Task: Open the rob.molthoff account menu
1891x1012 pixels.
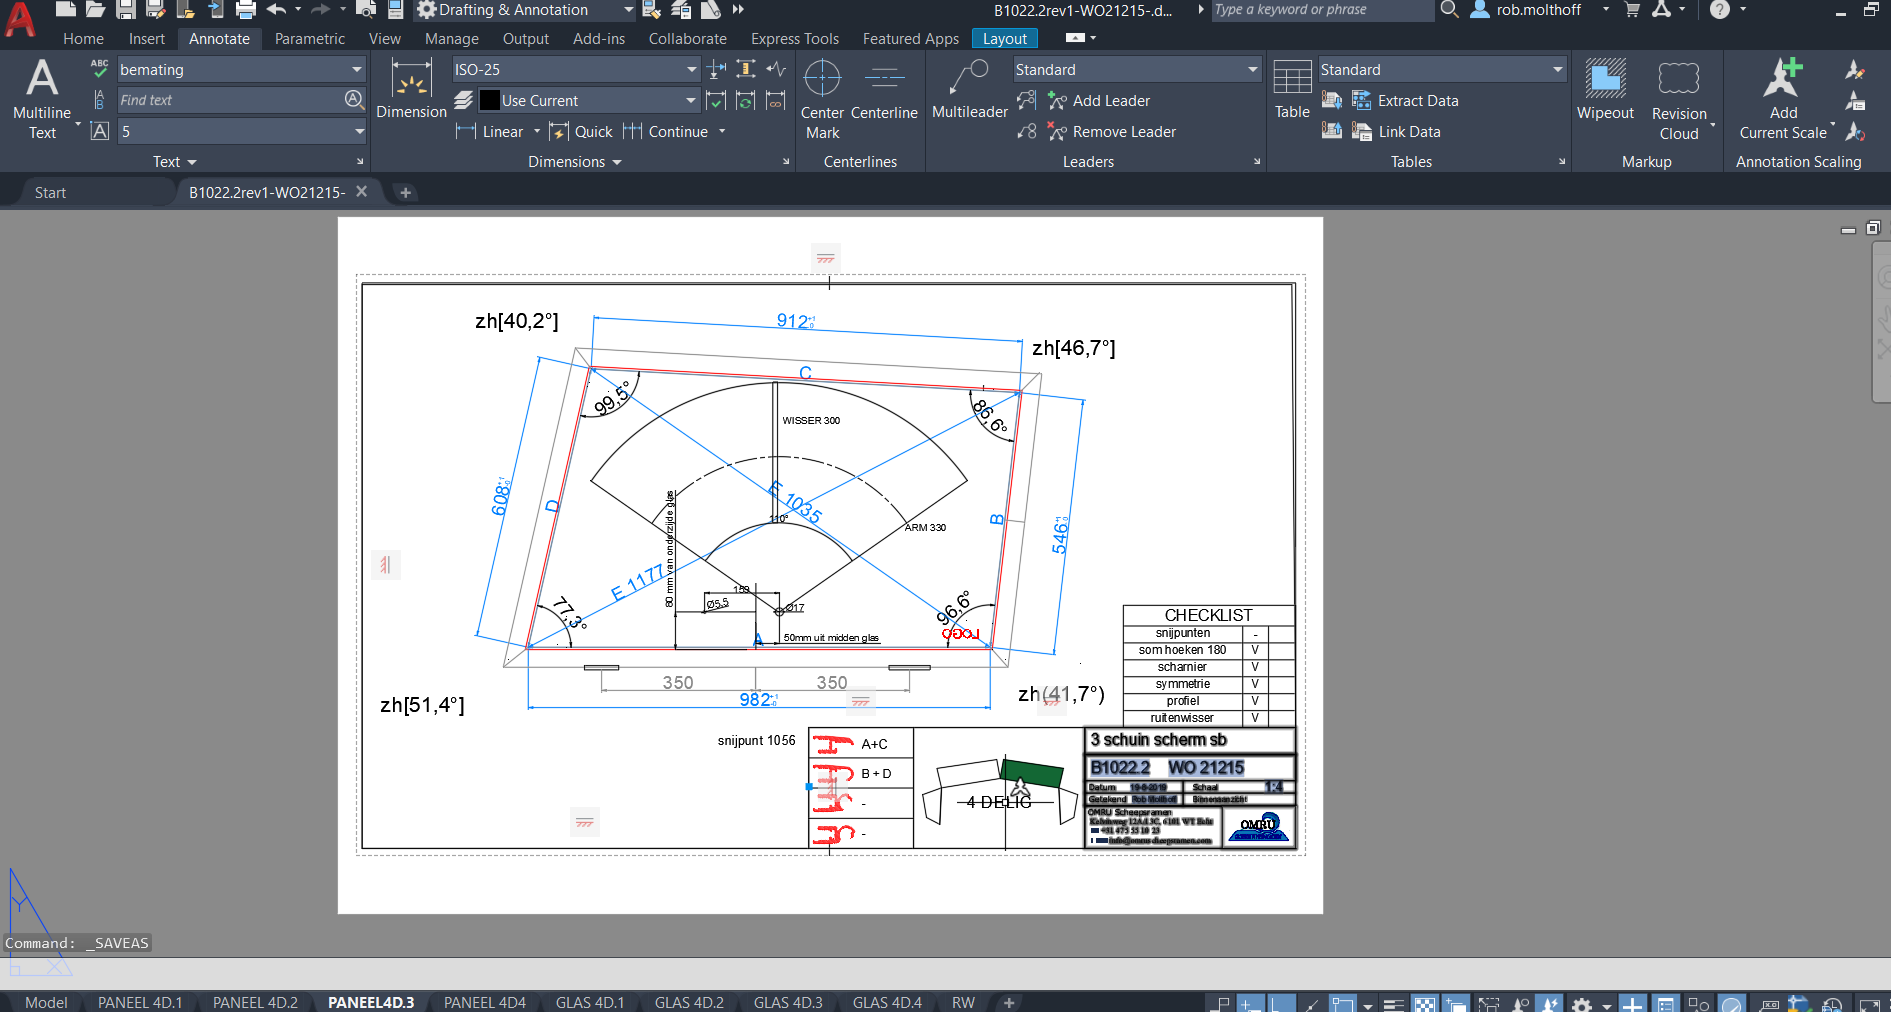Action: (1539, 10)
